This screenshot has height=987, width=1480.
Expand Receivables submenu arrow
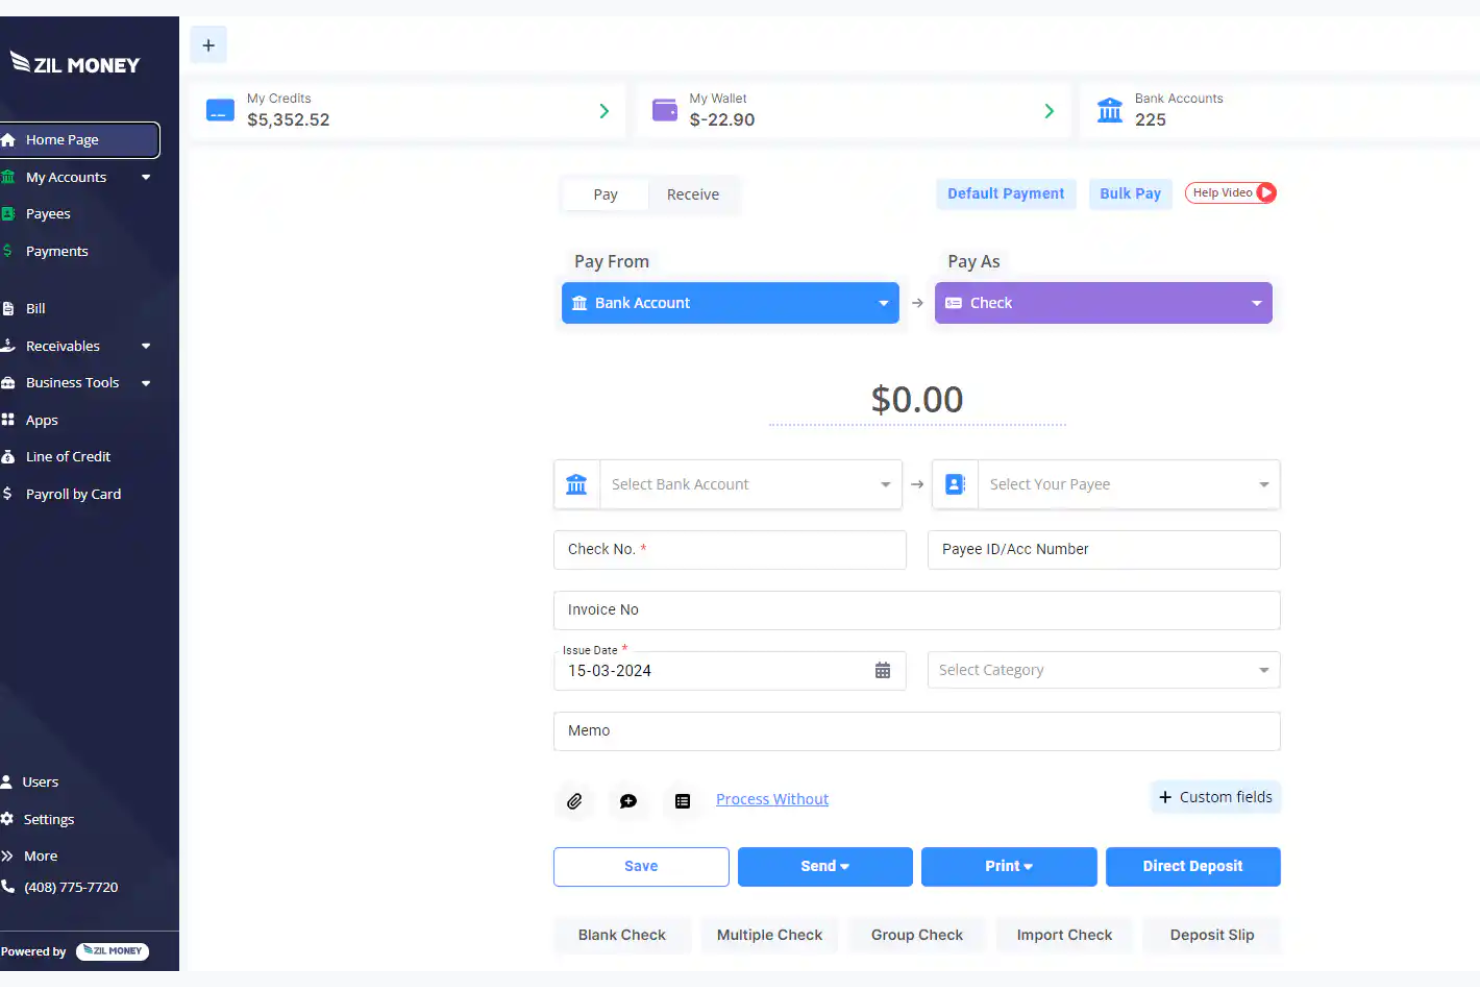[x=146, y=346]
